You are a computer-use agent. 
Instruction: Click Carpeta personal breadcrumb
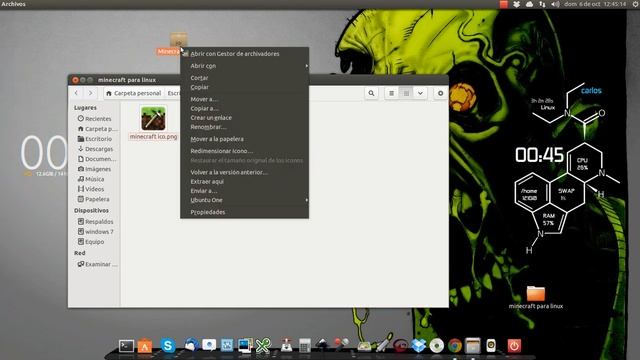[133, 93]
